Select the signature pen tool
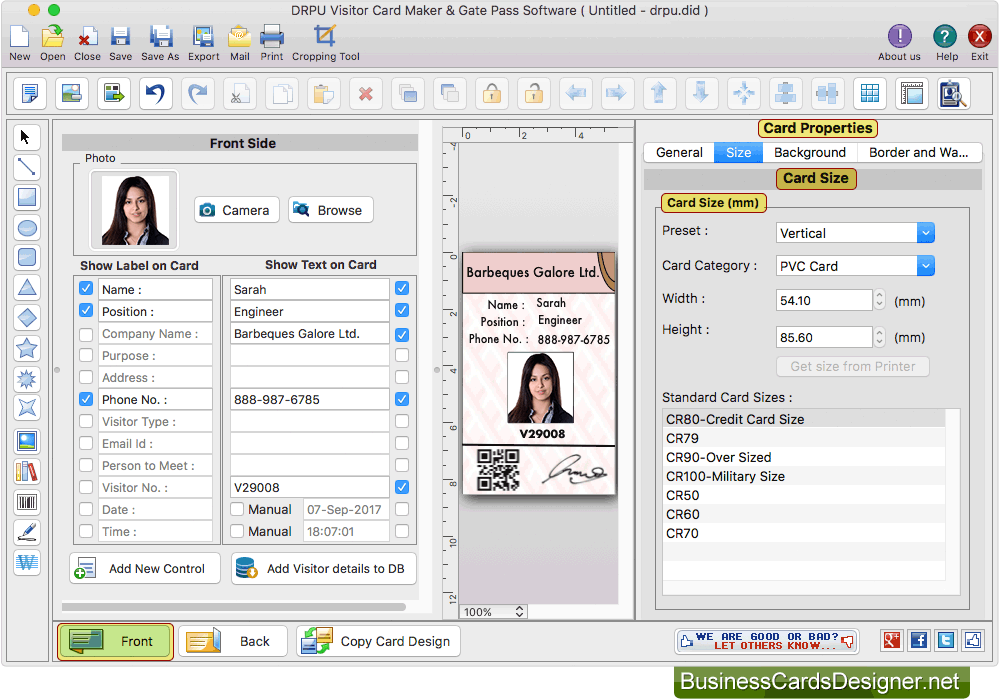This screenshot has height=699, width=999. tap(26, 532)
